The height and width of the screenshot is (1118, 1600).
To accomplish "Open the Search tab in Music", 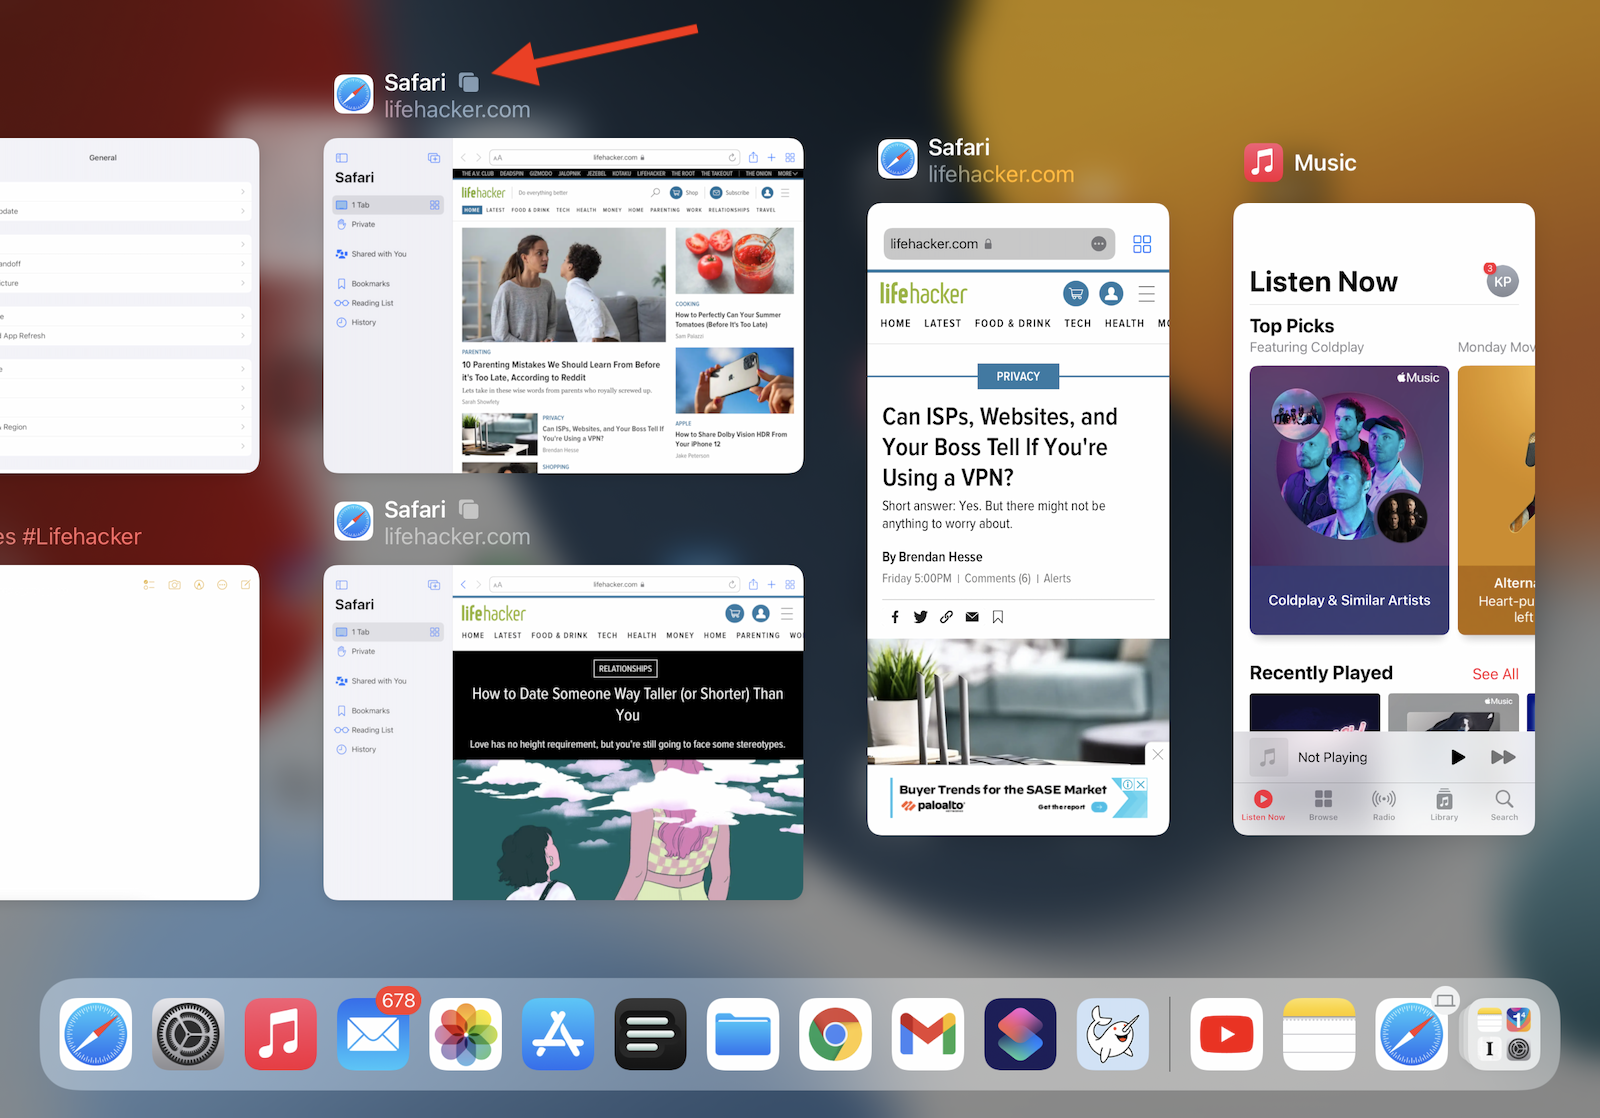I will [1504, 805].
